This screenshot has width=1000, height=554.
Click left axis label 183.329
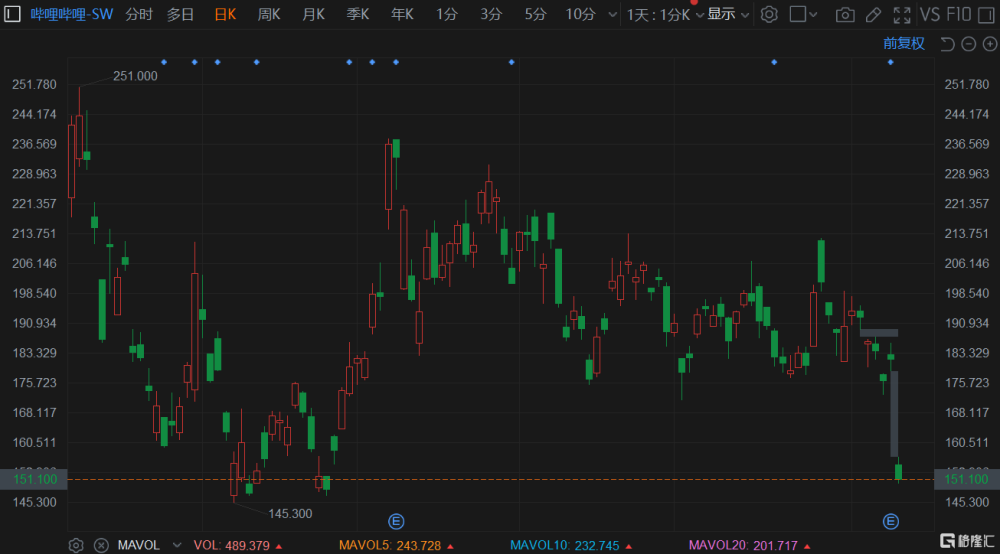coord(34,353)
